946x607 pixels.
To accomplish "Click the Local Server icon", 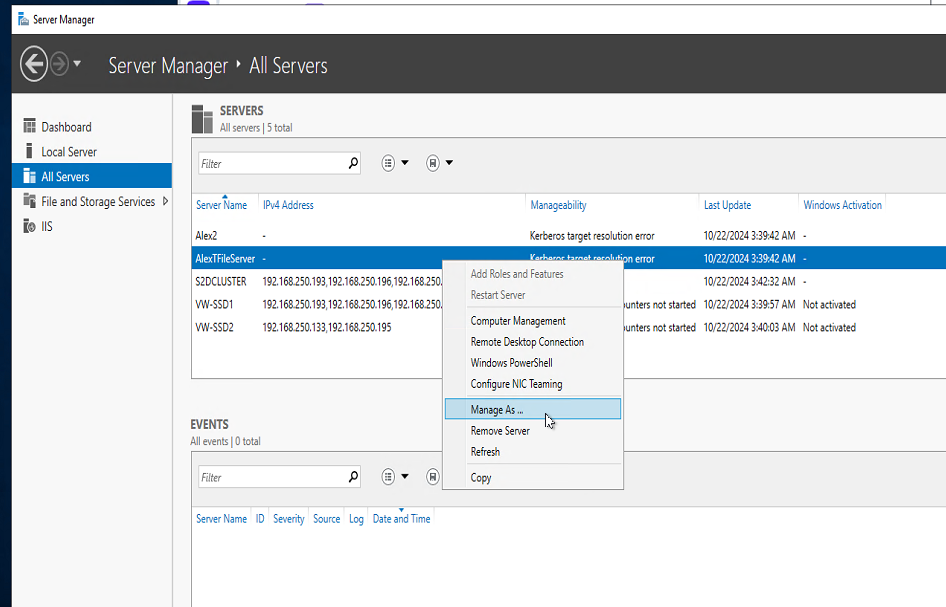I will click(x=29, y=151).
